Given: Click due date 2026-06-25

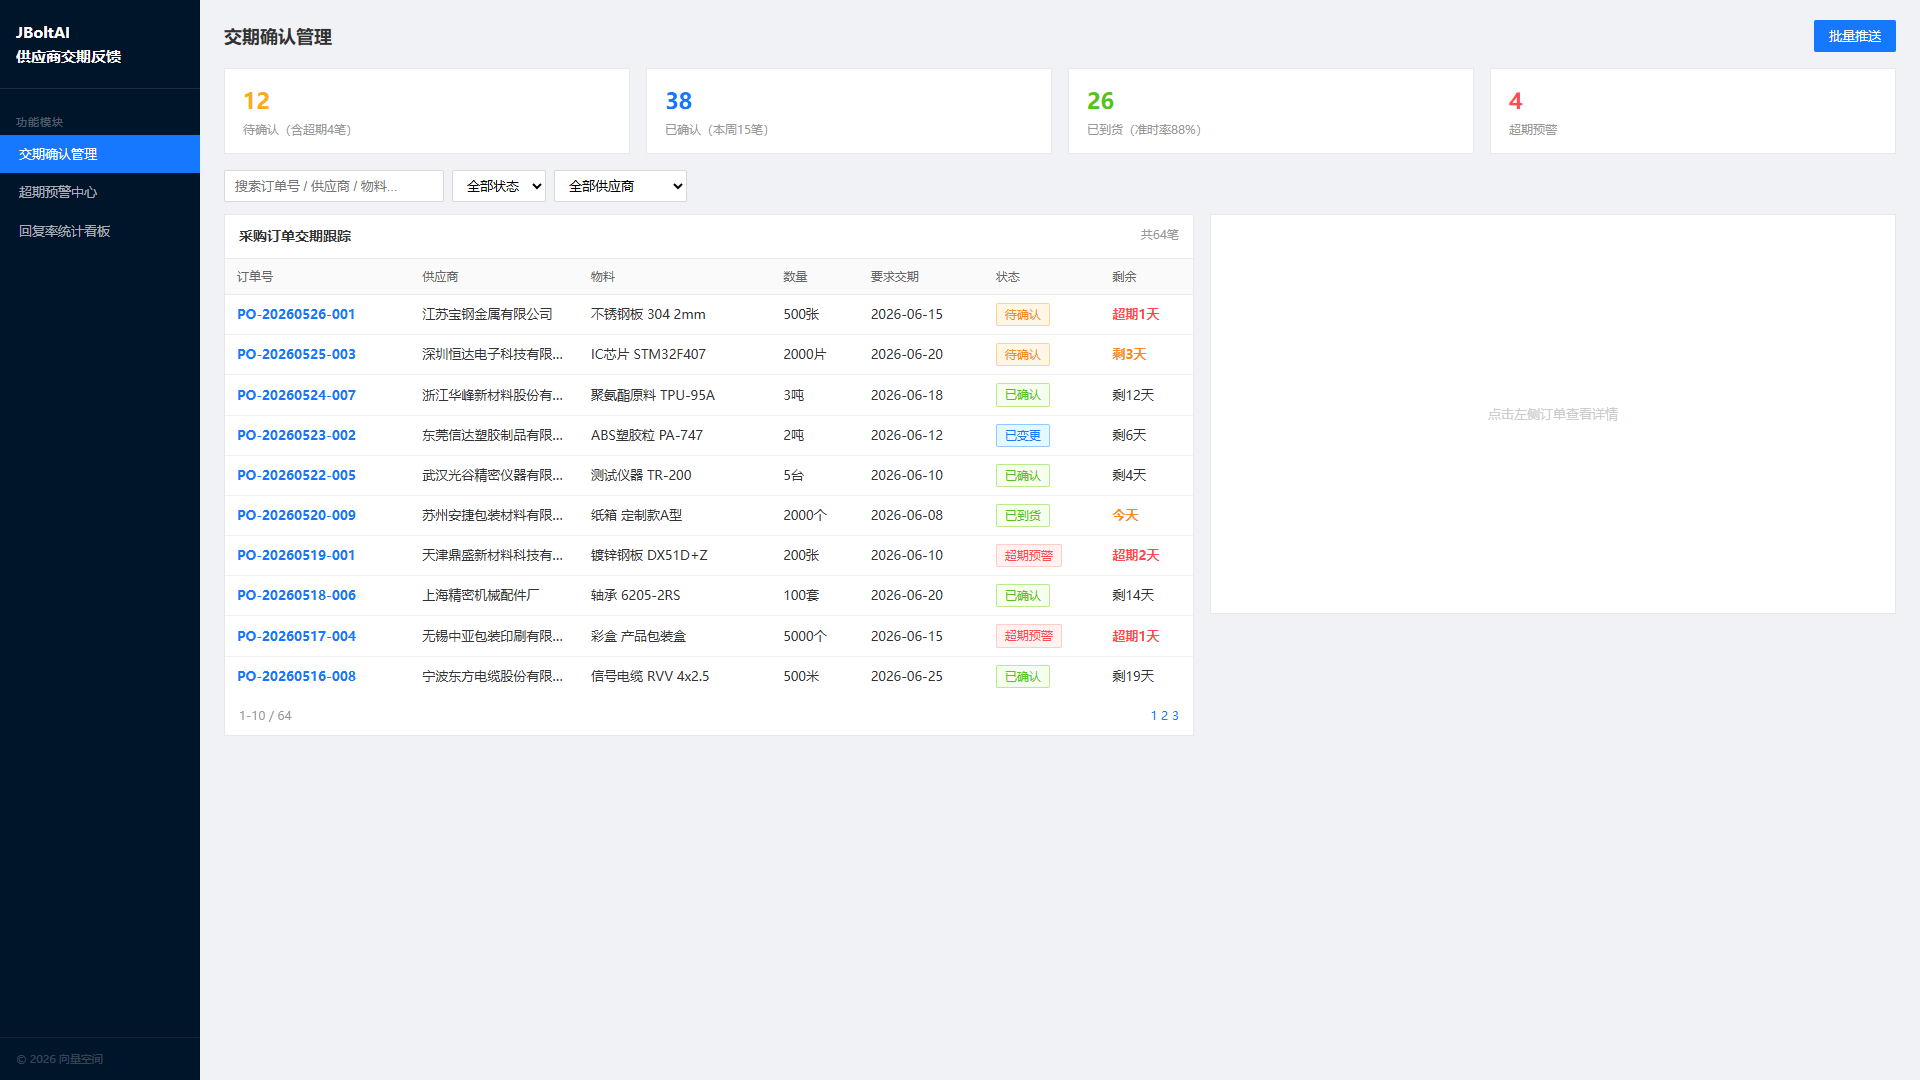Looking at the screenshot, I should tap(907, 676).
